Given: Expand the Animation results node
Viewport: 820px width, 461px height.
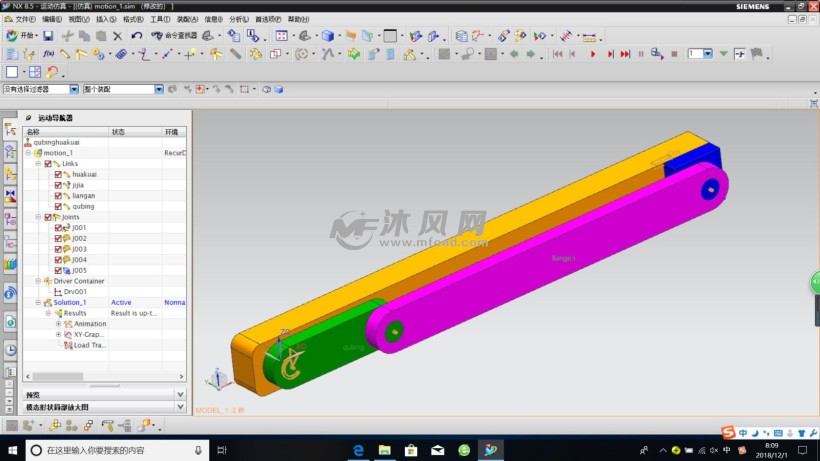Looking at the screenshot, I should pos(58,324).
